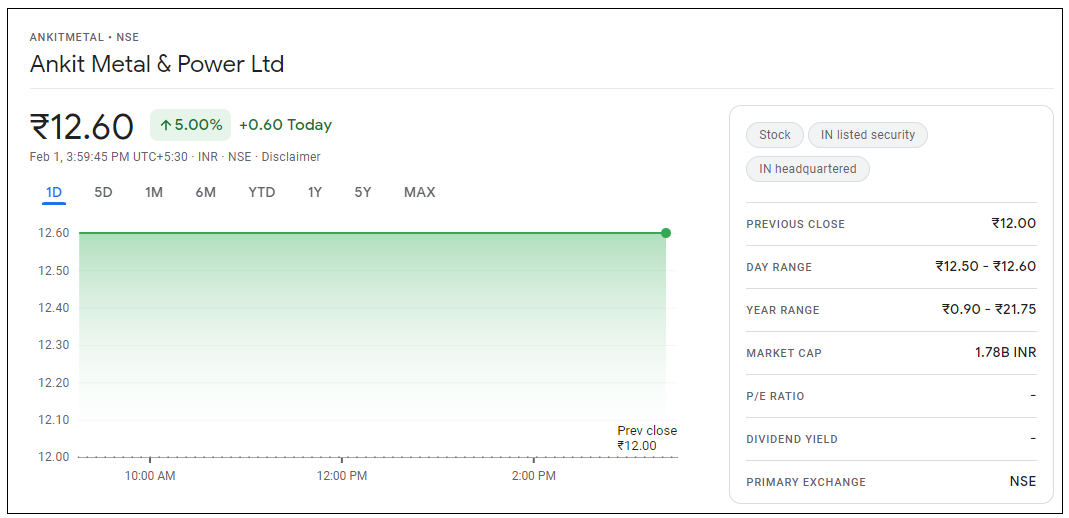Click the Day Range value
This screenshot has height=518, width=1069.
[x=985, y=267]
